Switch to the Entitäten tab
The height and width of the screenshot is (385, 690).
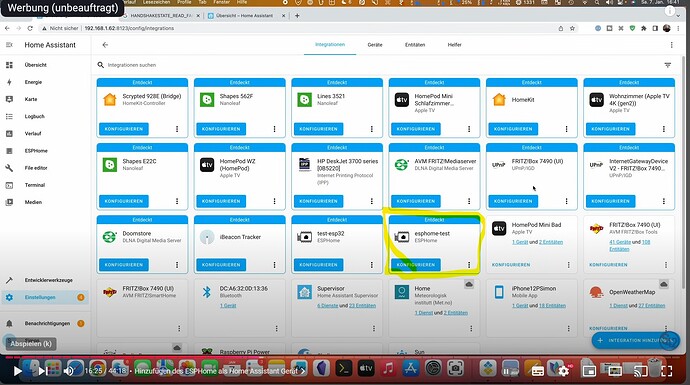point(415,45)
